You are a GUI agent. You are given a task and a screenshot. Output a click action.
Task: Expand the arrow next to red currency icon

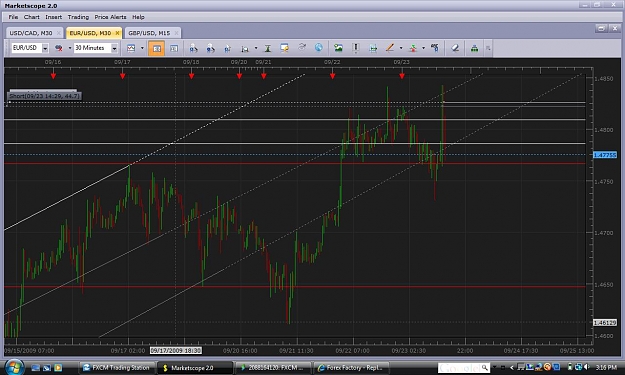(70, 48)
